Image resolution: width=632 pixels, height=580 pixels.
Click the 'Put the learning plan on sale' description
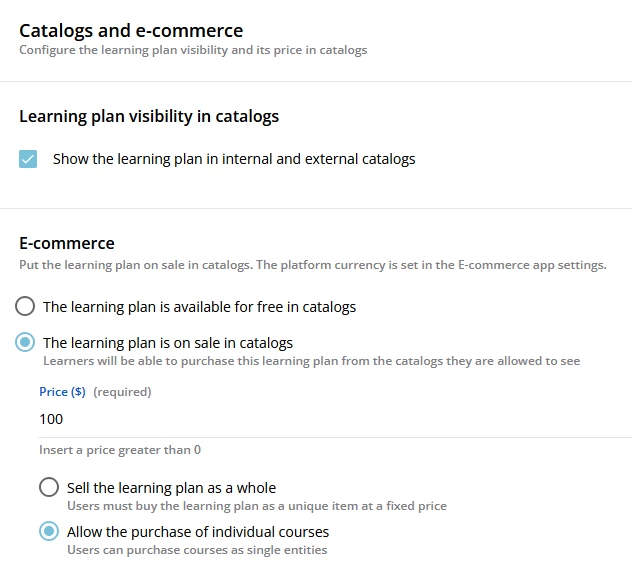click(x=312, y=265)
